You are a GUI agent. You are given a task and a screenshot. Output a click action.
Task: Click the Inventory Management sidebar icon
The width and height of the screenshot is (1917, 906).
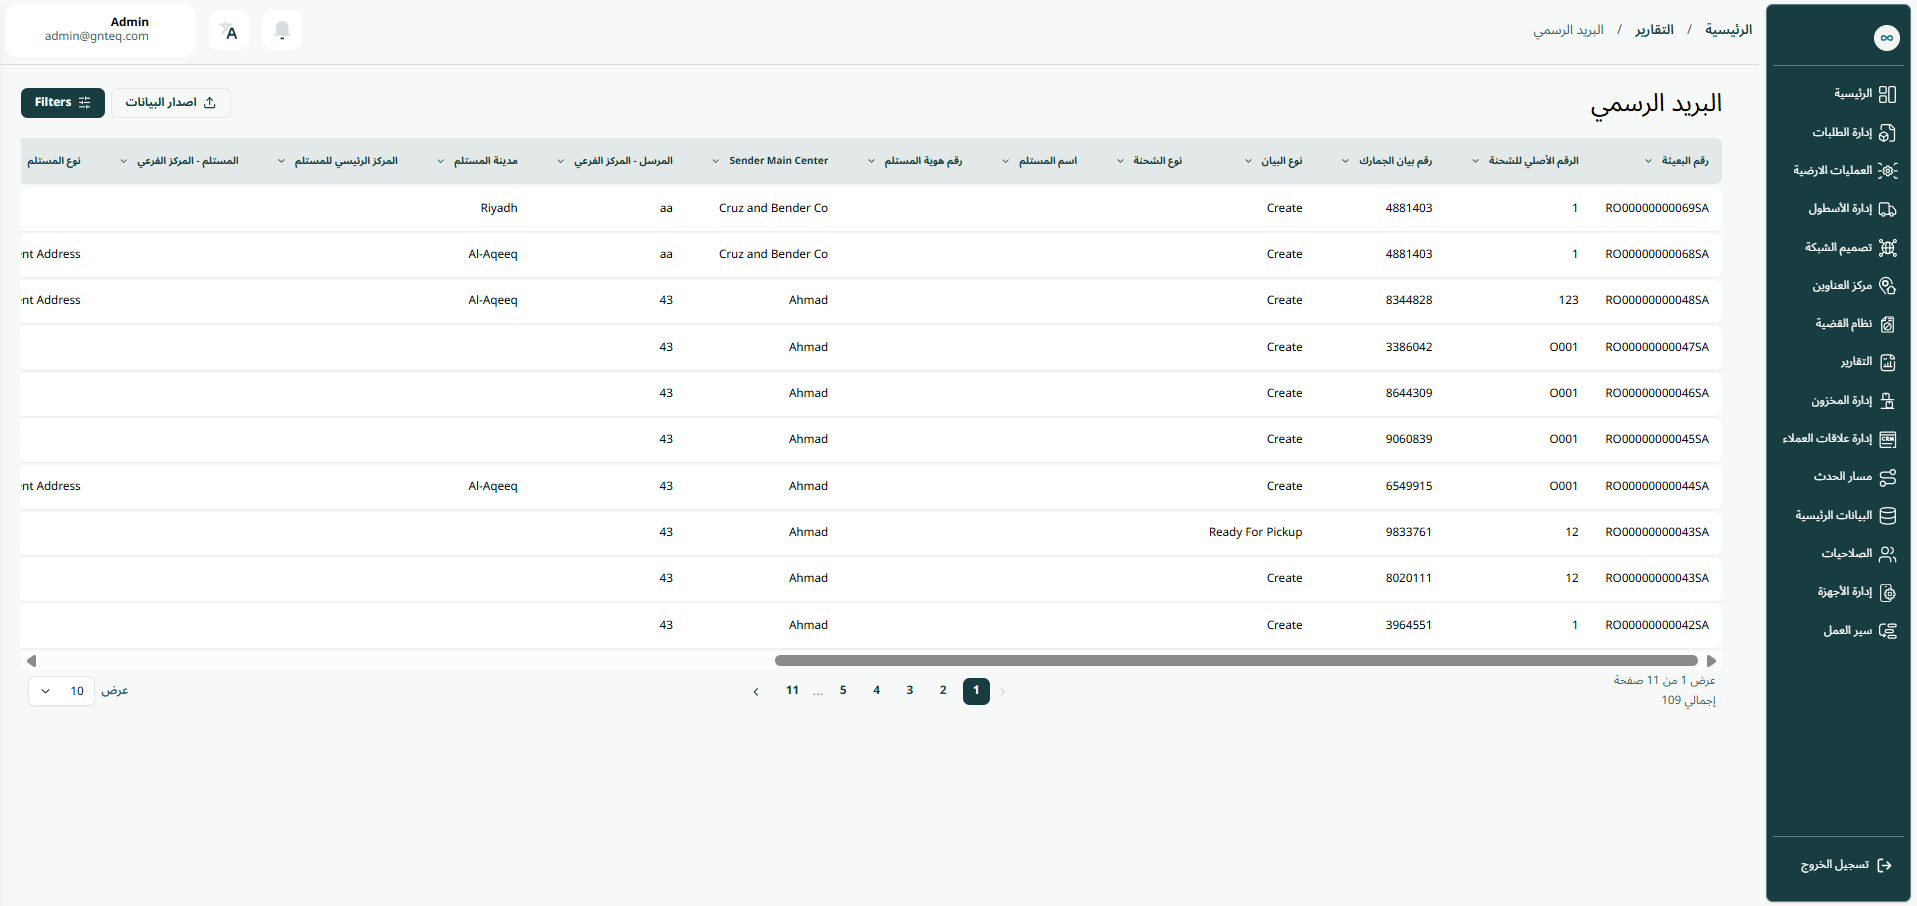pyautogui.click(x=1887, y=401)
